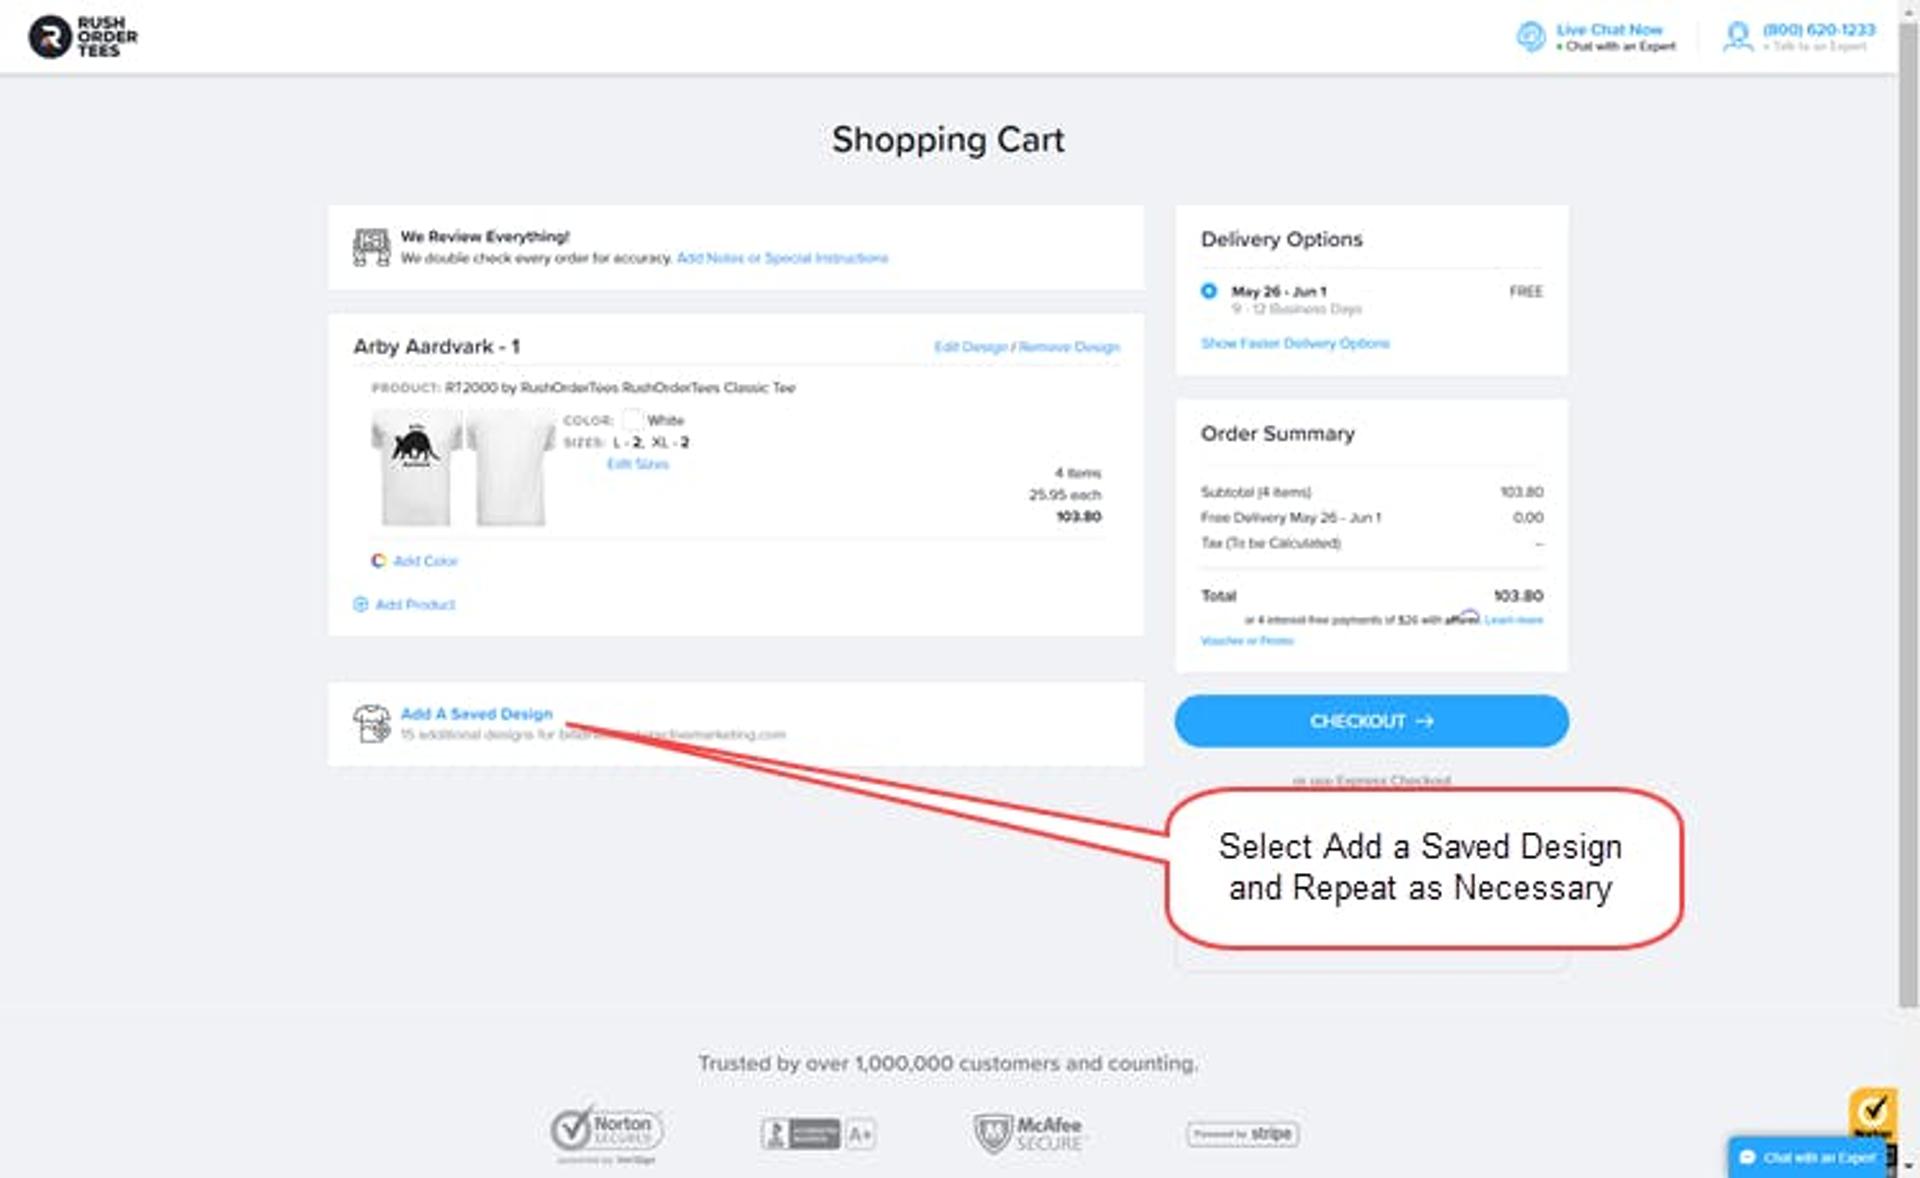Click the white color swatch
Screen dimensions: 1920x1178
tap(632, 420)
